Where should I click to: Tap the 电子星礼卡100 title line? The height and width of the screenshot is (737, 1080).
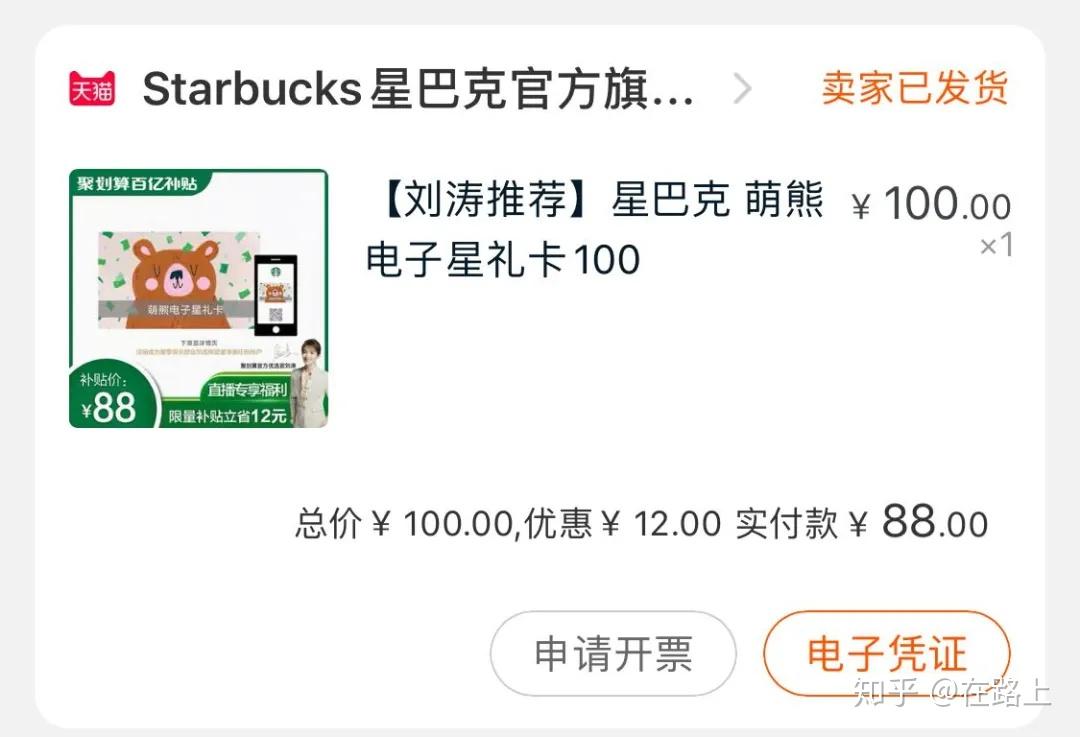coord(503,259)
